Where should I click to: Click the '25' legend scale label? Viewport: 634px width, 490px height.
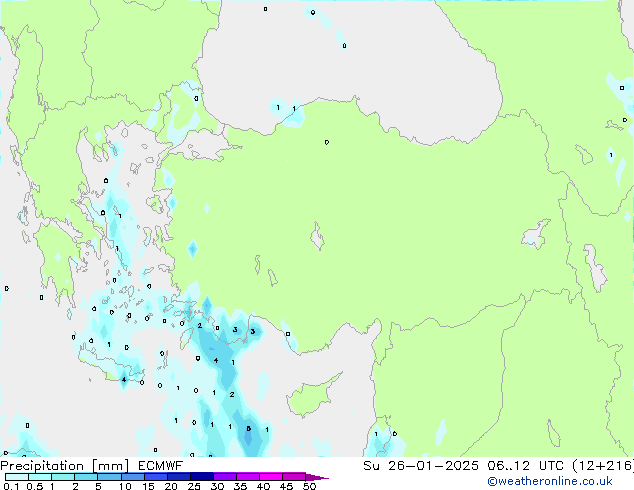pyautogui.click(x=194, y=486)
